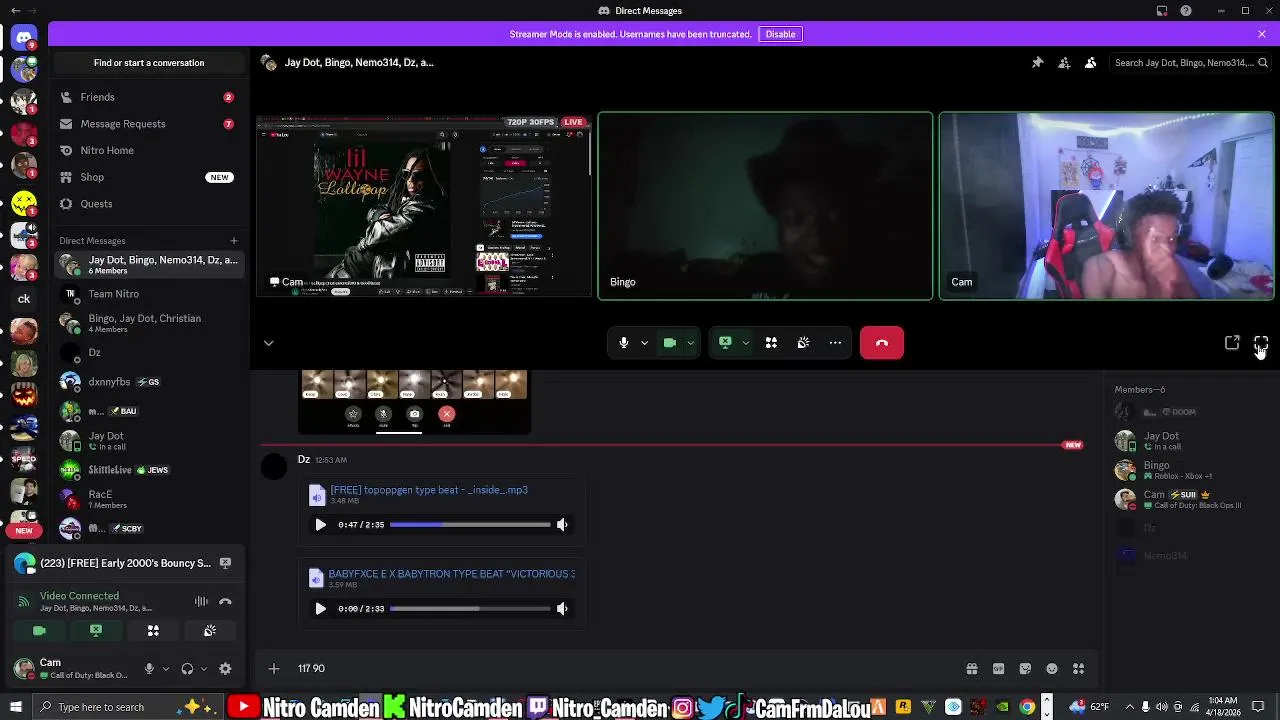This screenshot has height=720, width=1280.
Task: Disable Streamer Mode from the banner
Action: (x=780, y=34)
